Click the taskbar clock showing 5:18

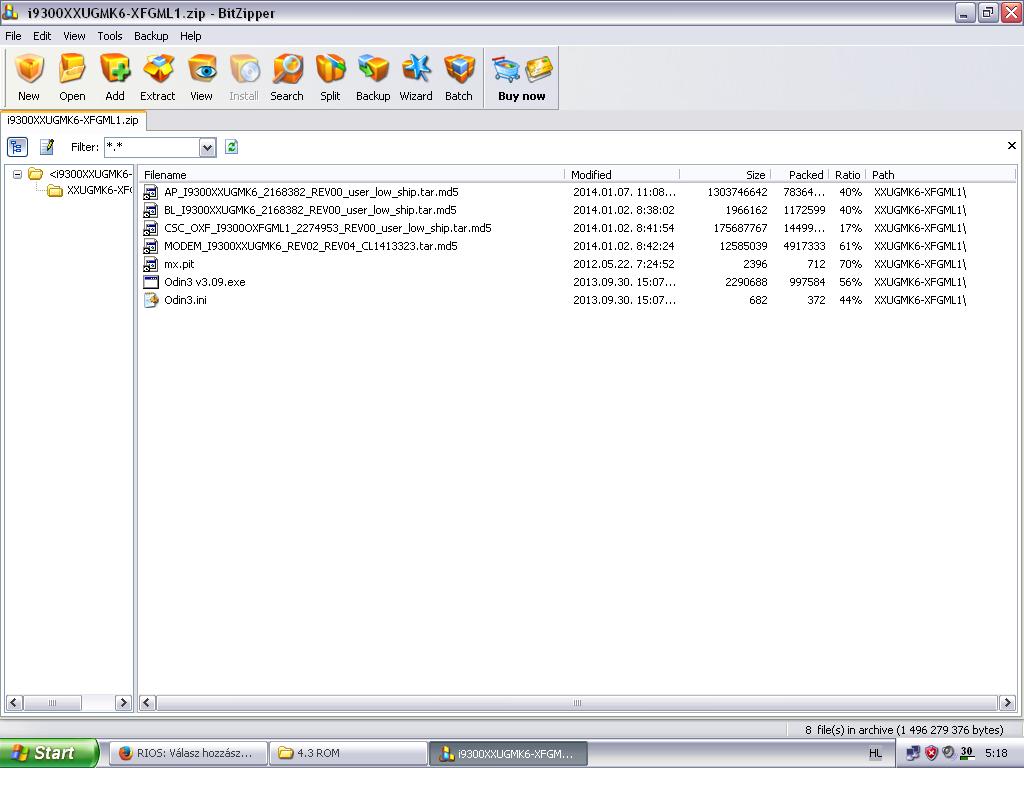[x=996, y=753]
